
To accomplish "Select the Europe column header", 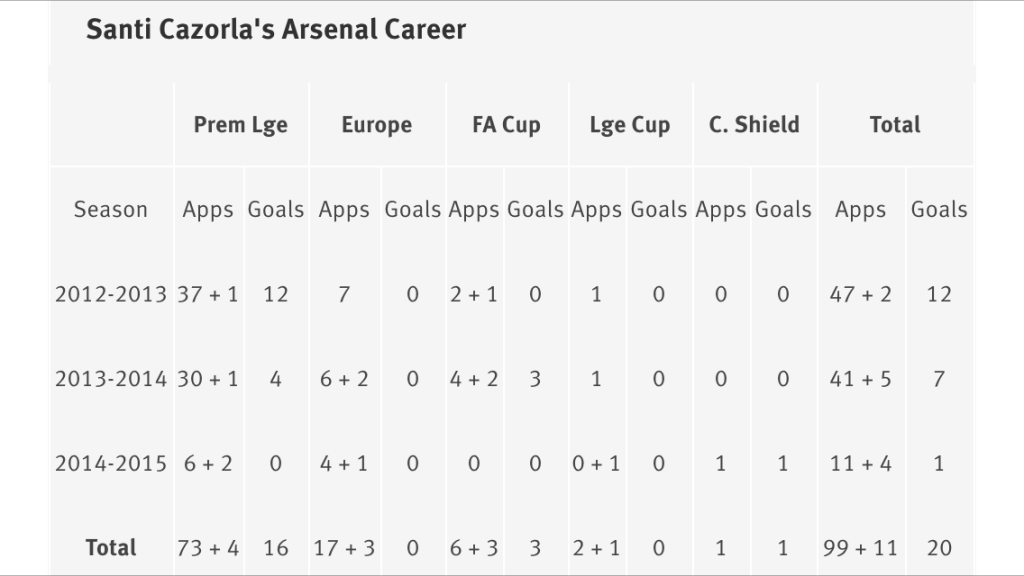I will point(377,125).
